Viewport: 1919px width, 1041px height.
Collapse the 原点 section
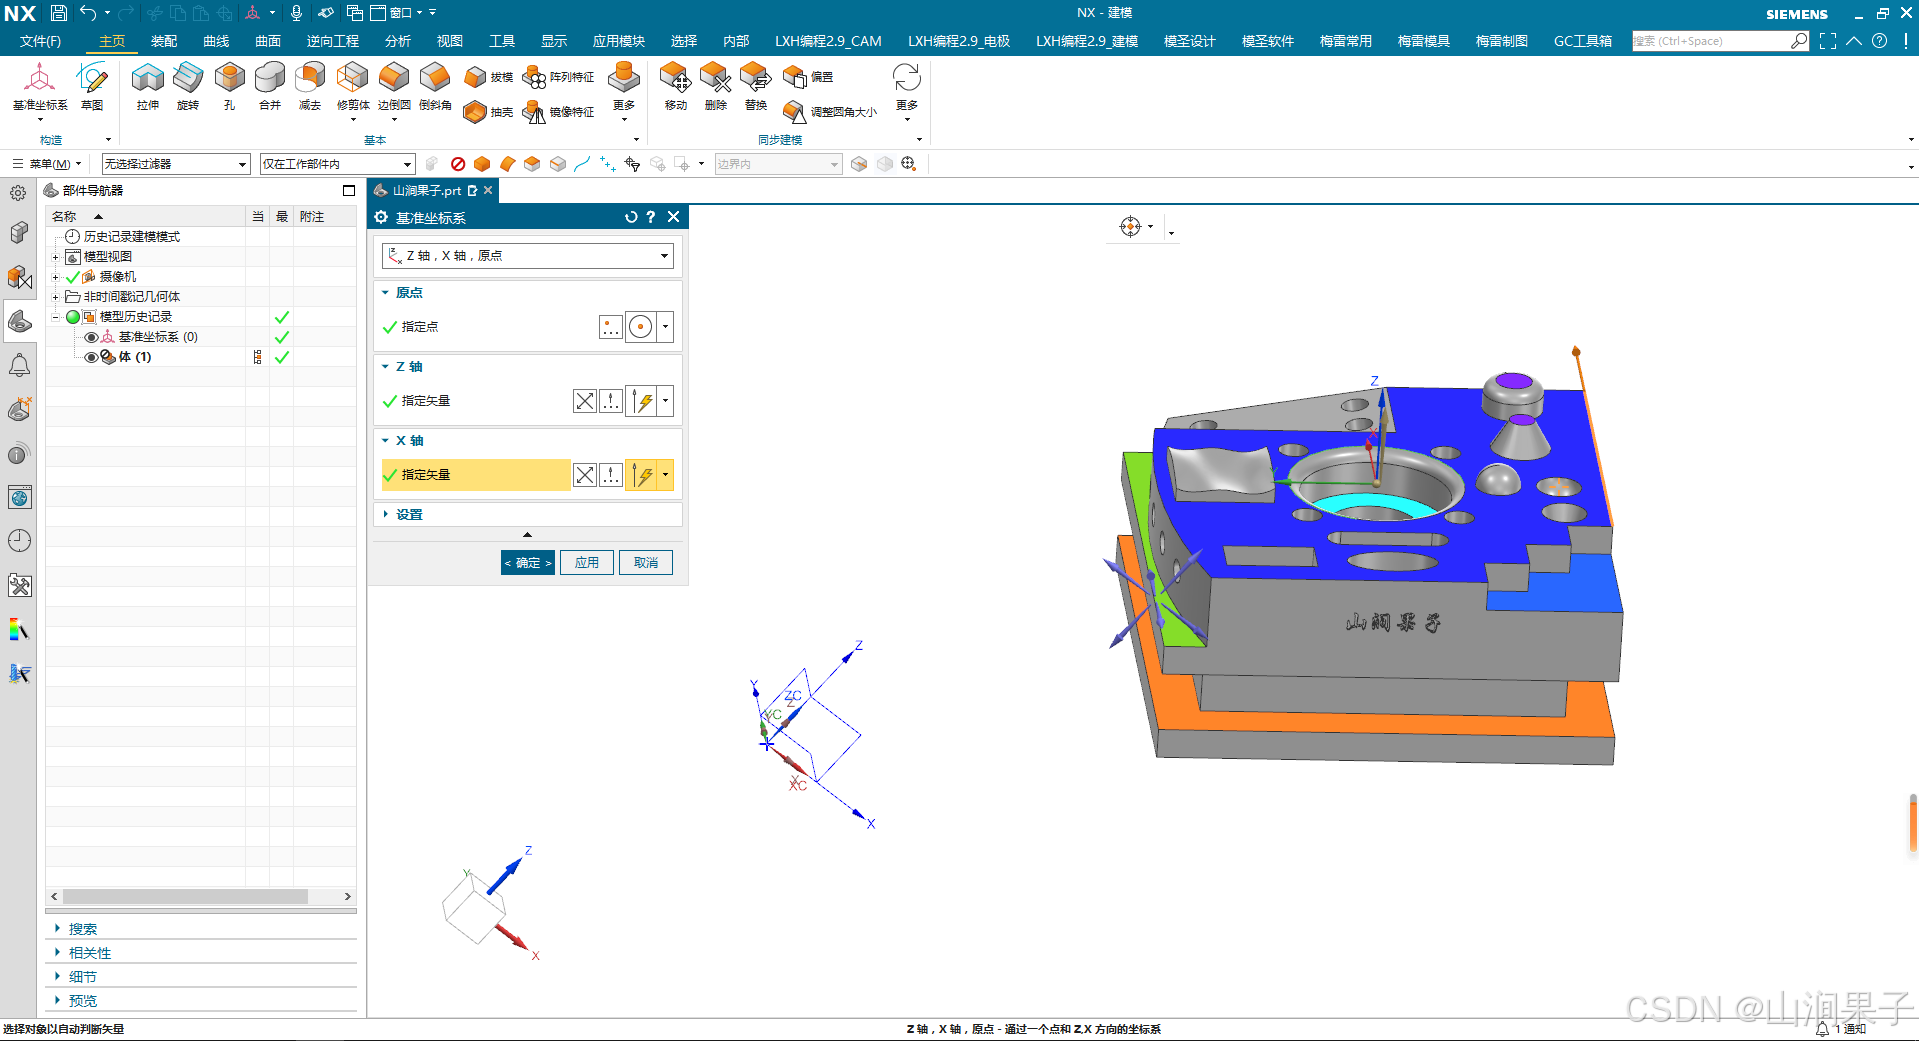(x=385, y=293)
